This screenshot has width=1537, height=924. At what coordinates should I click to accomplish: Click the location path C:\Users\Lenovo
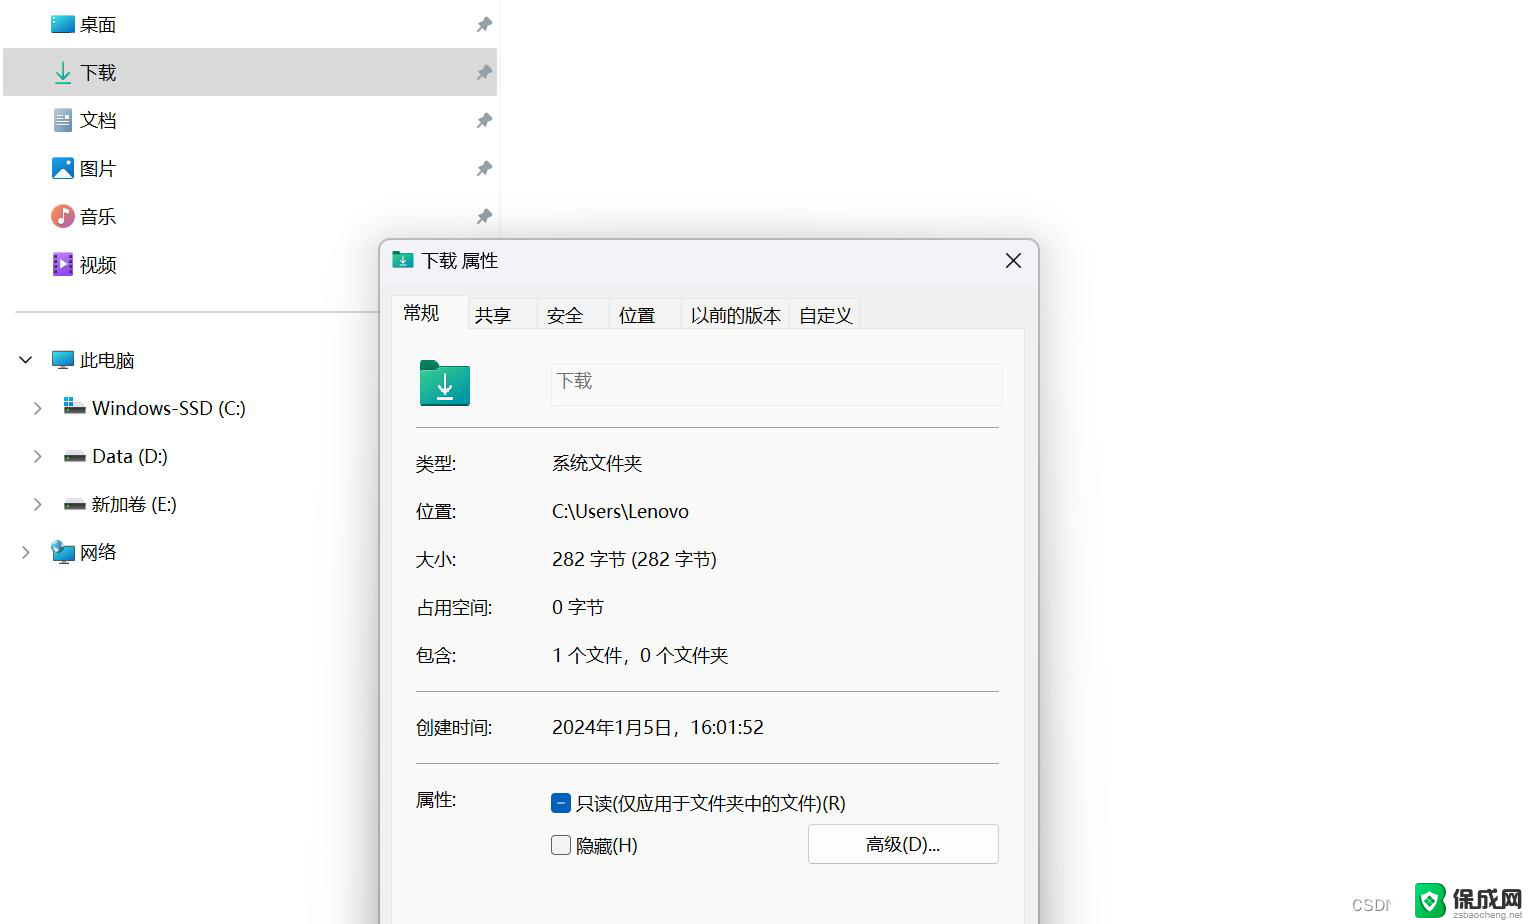tap(620, 511)
